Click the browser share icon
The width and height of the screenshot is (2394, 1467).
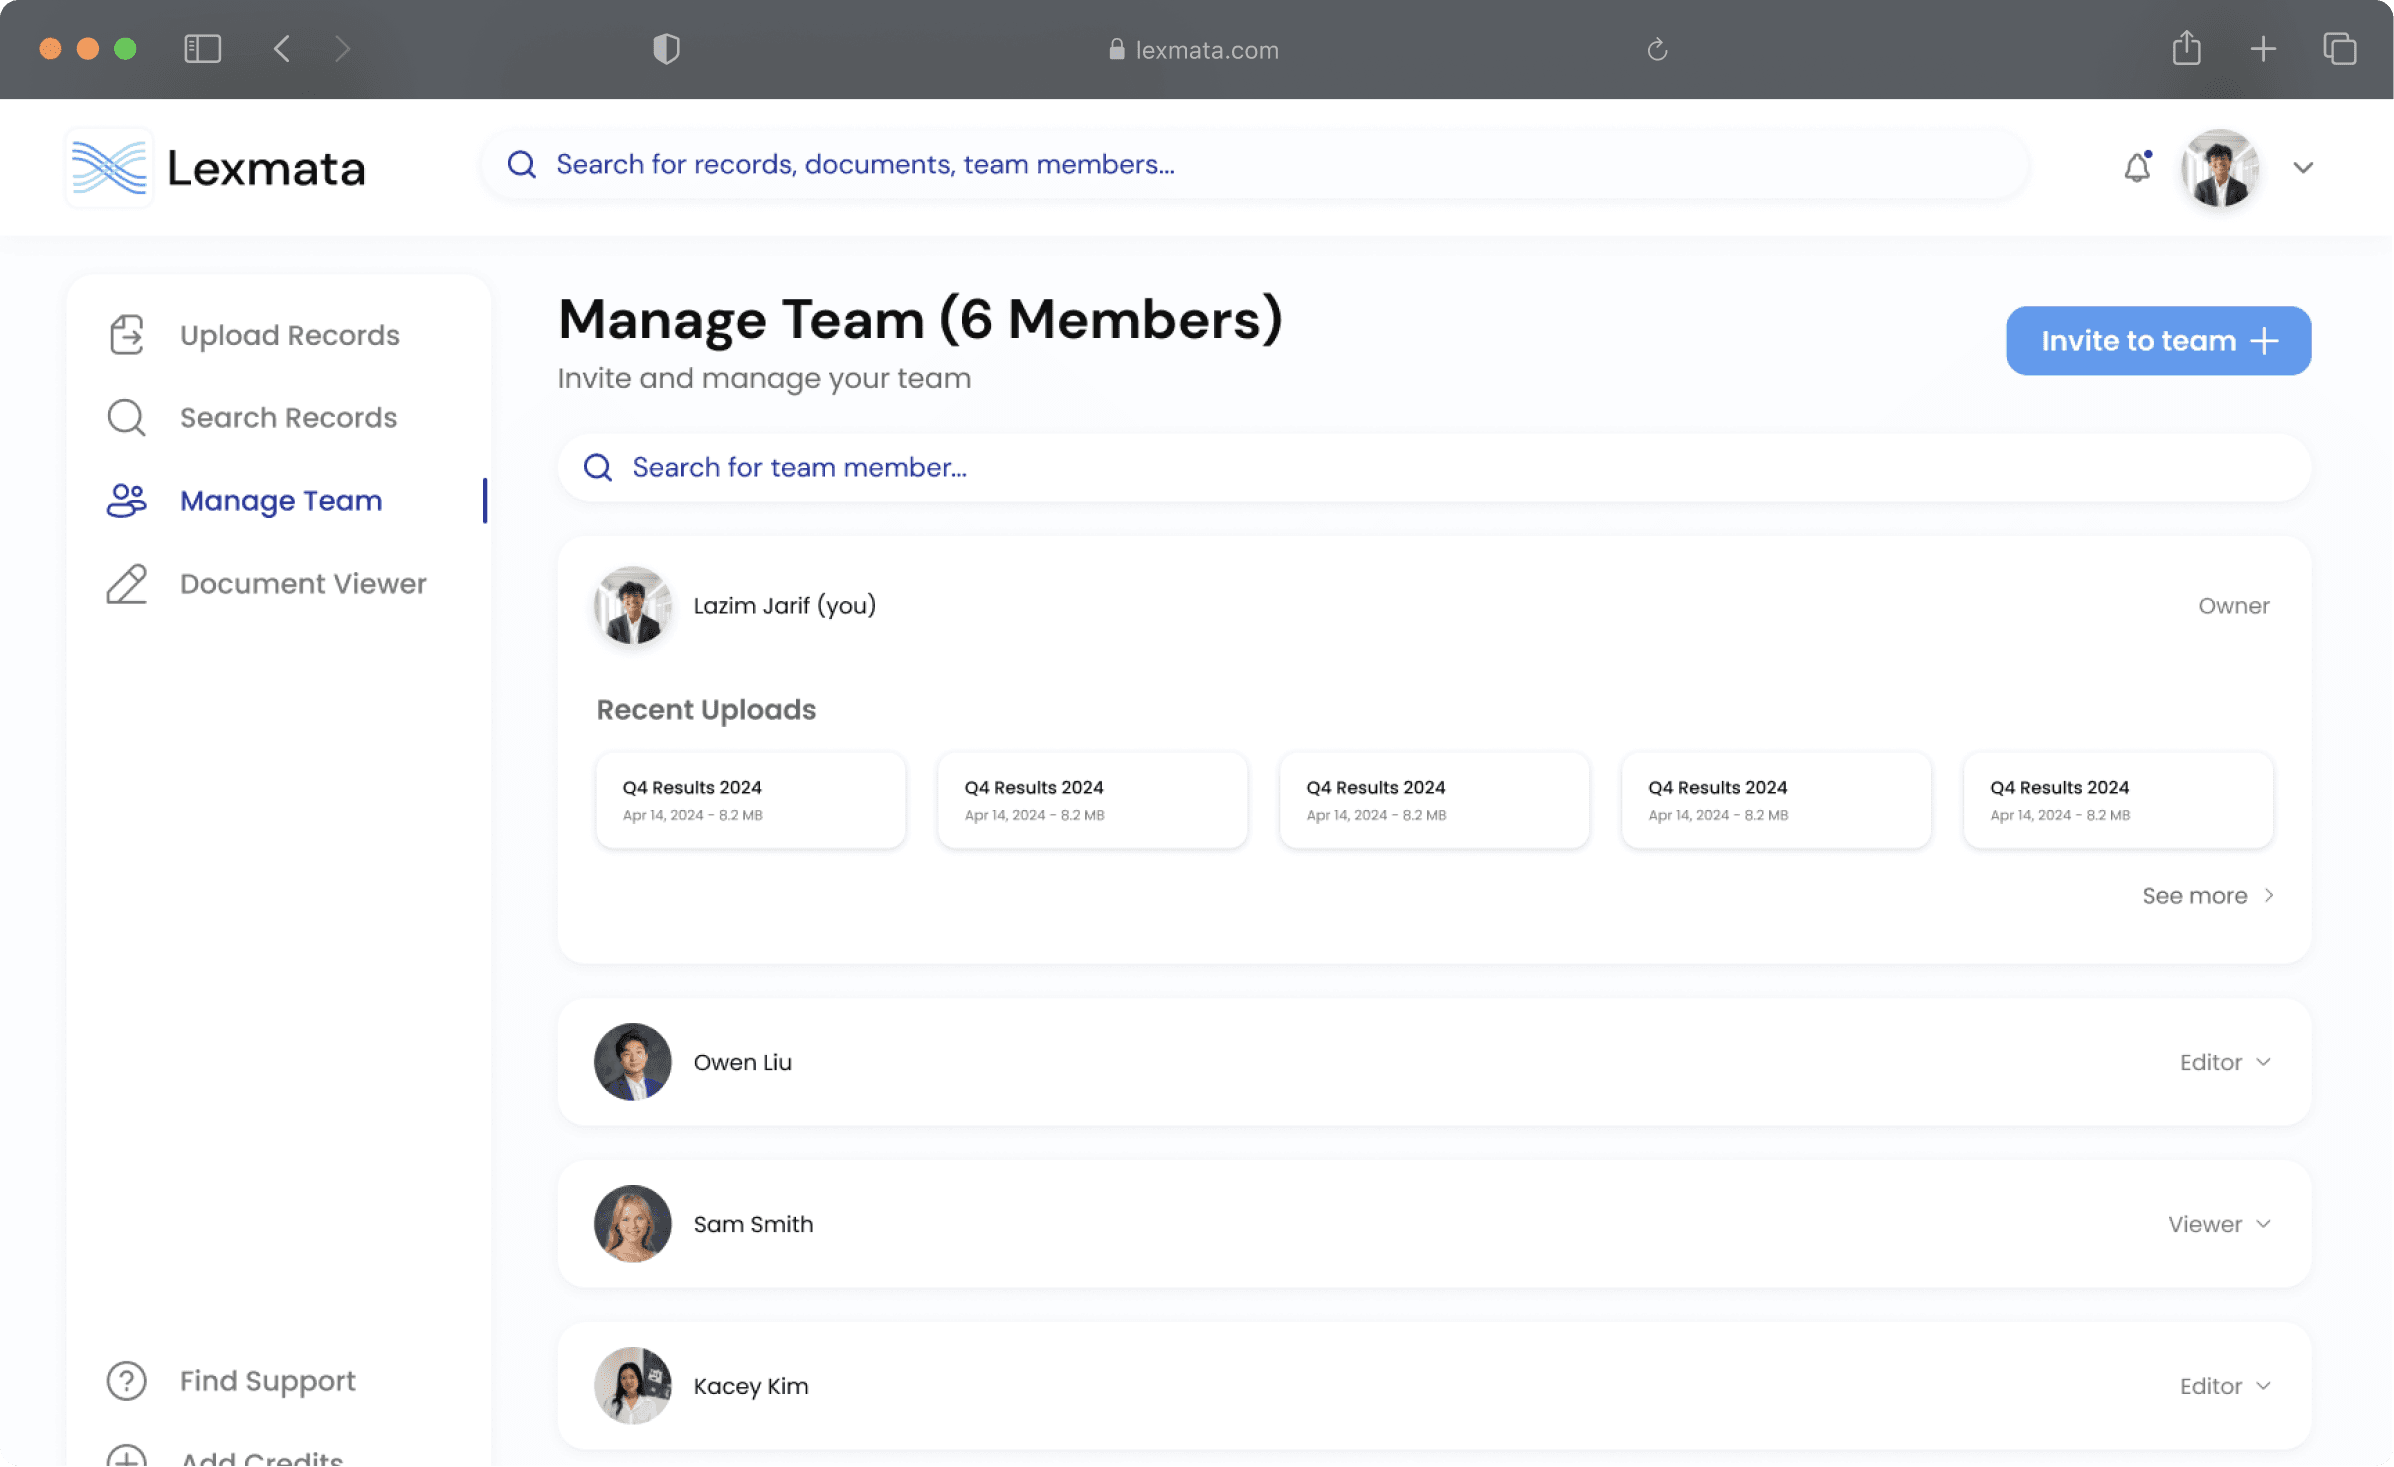[2186, 48]
